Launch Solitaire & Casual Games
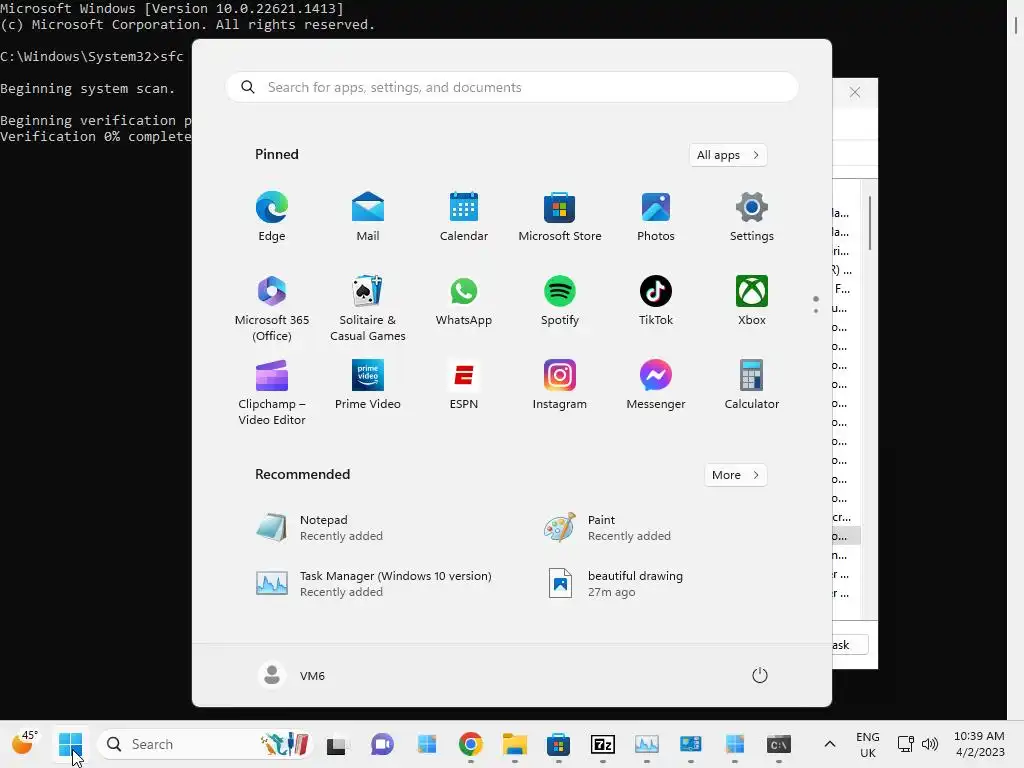Viewport: 1024px width, 768px height. point(368,308)
